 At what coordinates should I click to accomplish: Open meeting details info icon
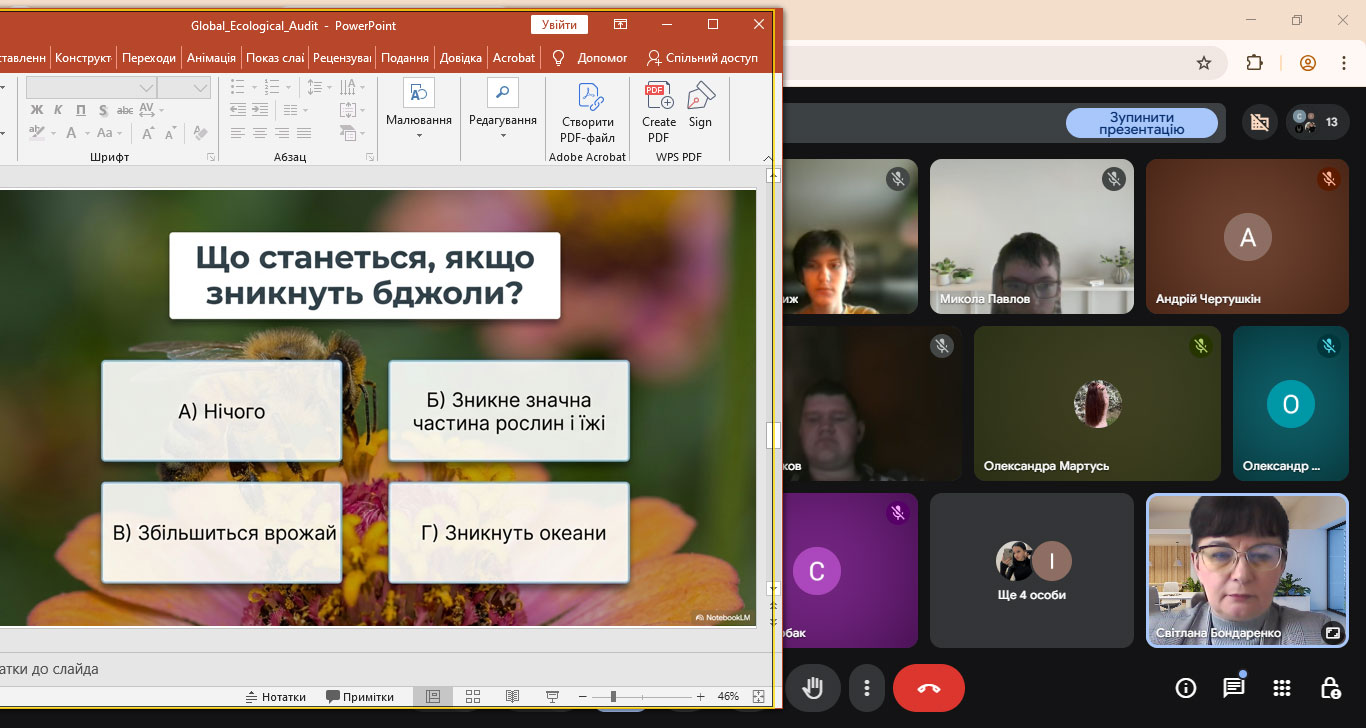click(1186, 688)
